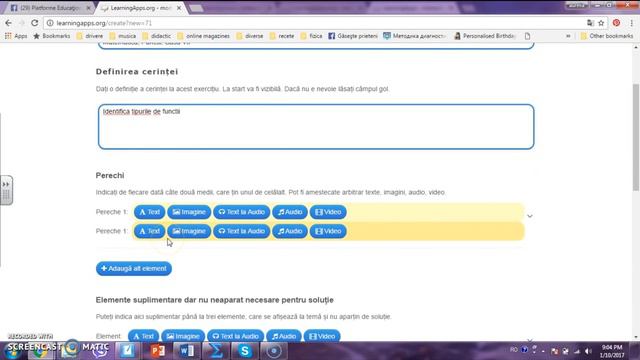Screen dimensions: 640x360
Task: Choose Text la Audio in the Element row
Action: coord(236,336)
